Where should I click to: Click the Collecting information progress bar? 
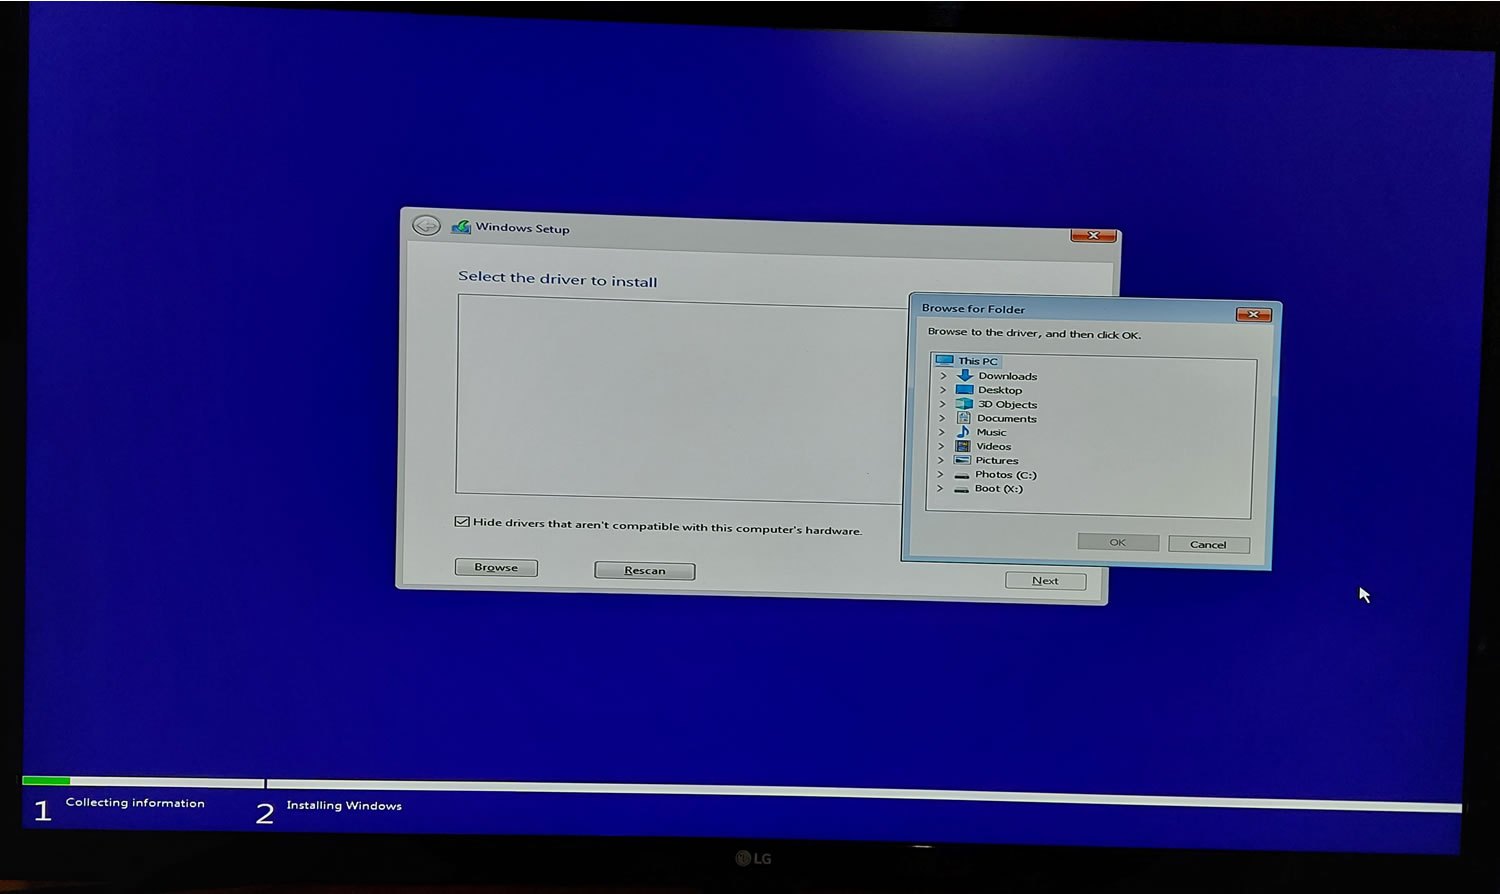142,781
